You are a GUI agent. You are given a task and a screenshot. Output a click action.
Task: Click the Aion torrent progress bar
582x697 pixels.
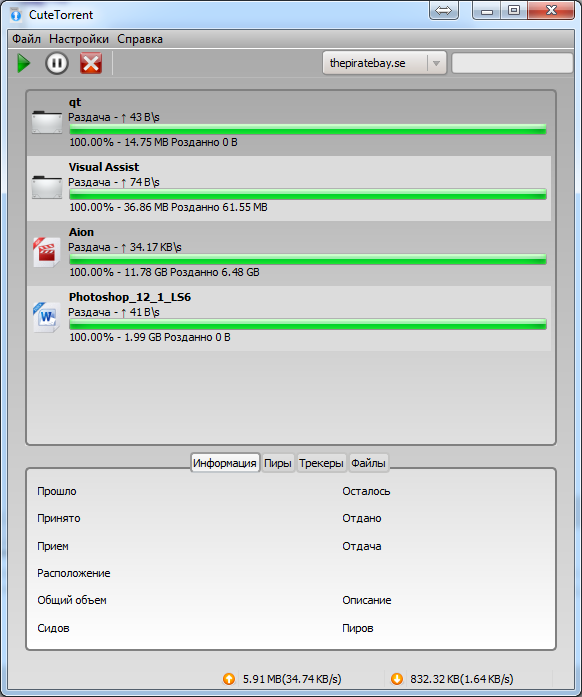coord(308,259)
